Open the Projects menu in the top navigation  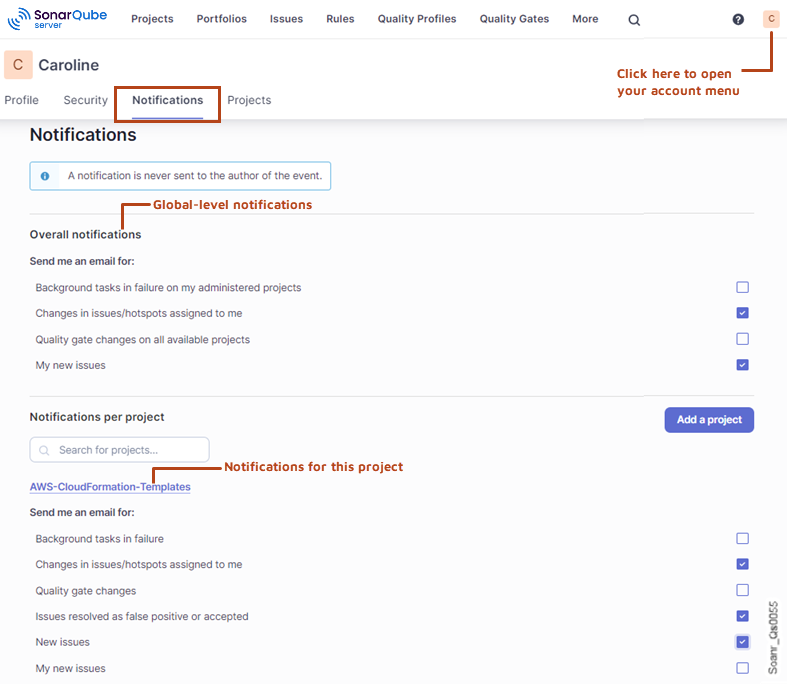153,19
